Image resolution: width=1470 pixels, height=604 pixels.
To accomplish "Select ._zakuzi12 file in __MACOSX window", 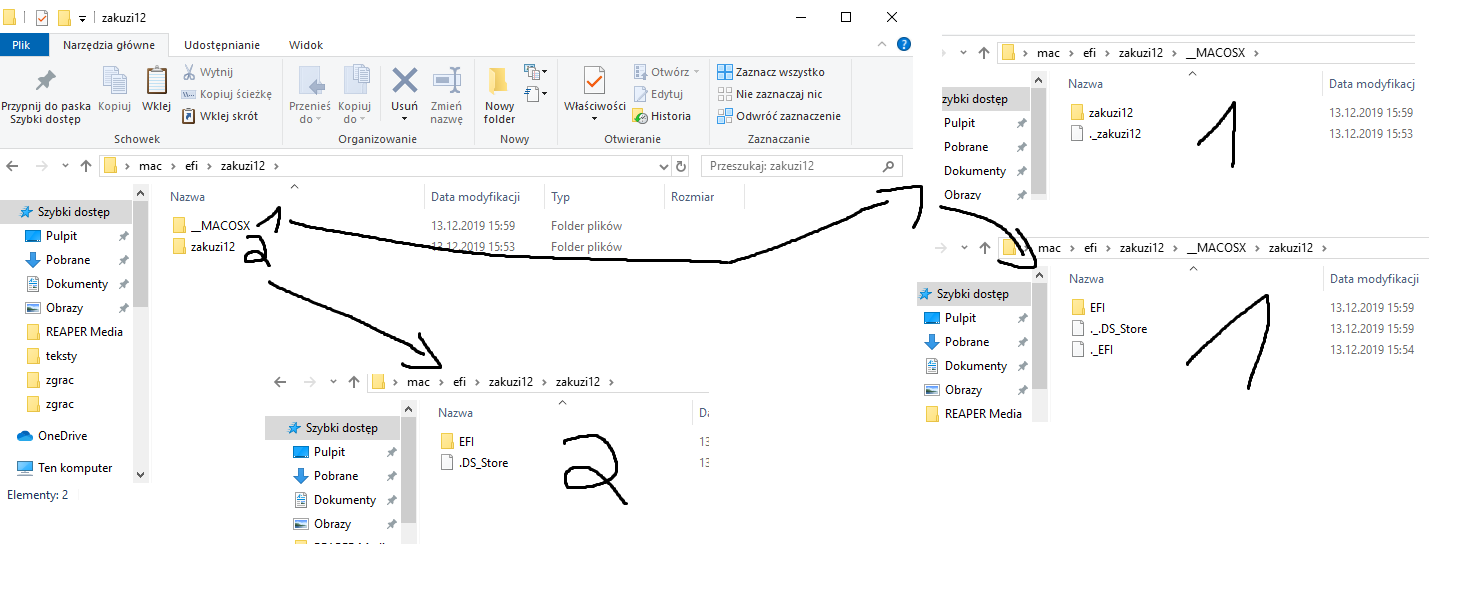I will point(1106,133).
